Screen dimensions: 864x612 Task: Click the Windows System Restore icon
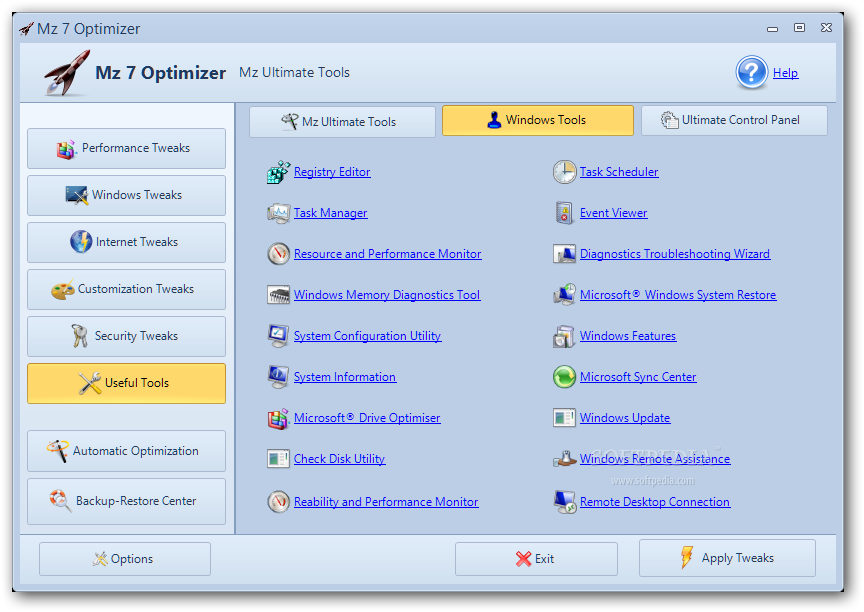[x=564, y=295]
